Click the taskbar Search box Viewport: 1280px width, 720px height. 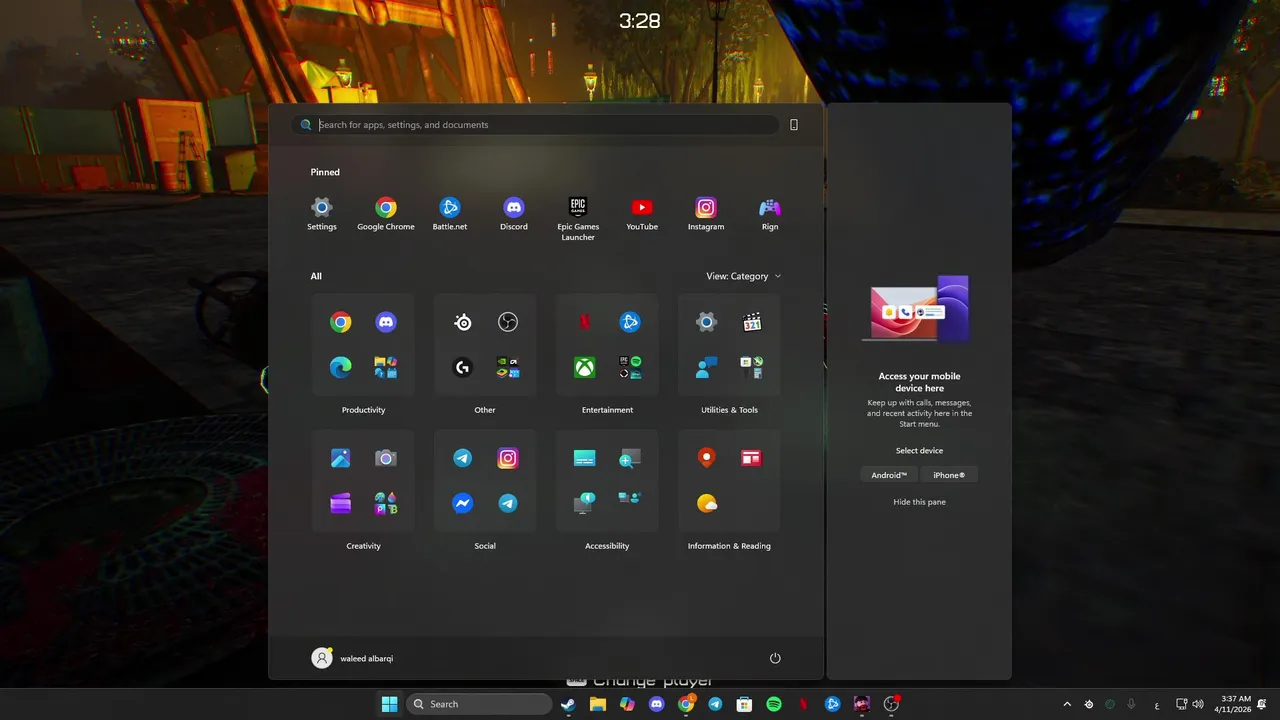(x=480, y=704)
